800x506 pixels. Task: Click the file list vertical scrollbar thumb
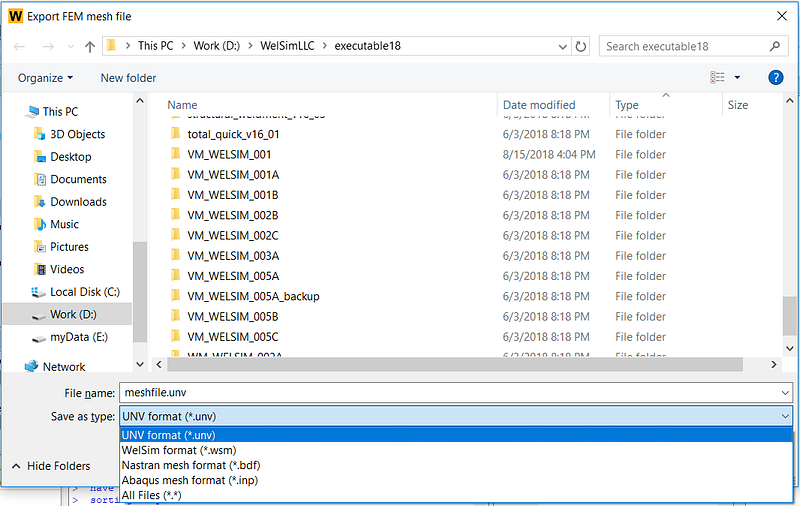(790, 316)
